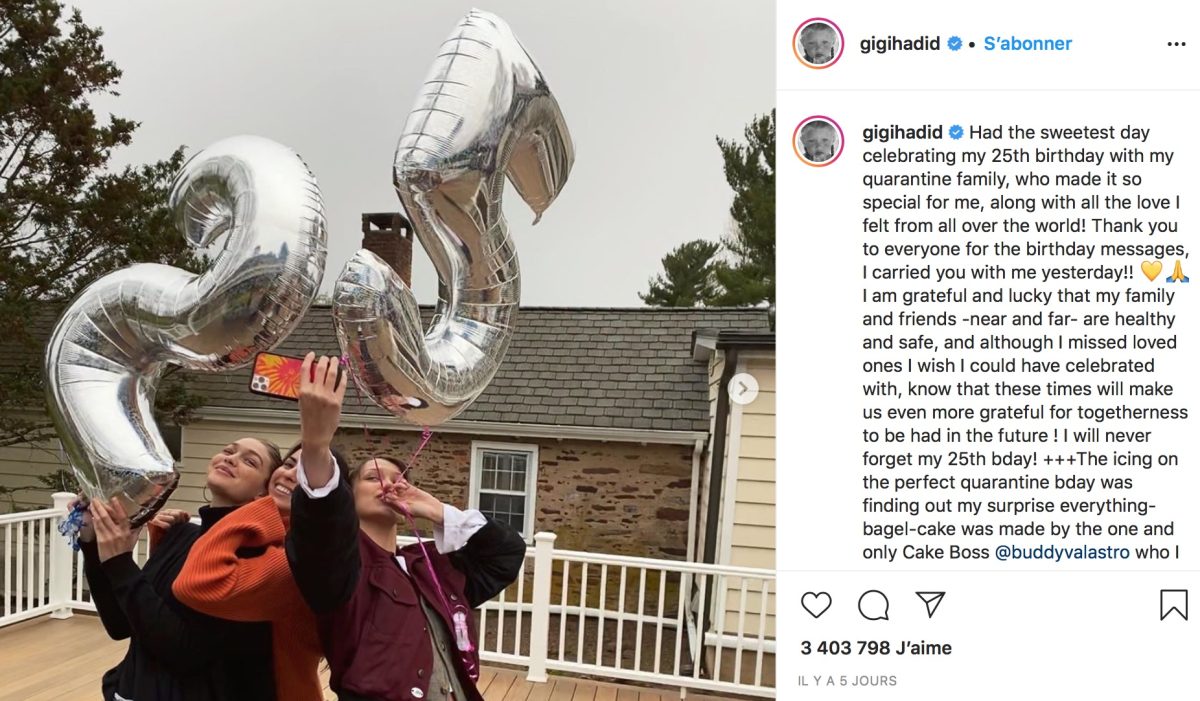The width and height of the screenshot is (1200, 701).
Task: Click the praying hands emoji in caption
Action: click(x=1177, y=272)
